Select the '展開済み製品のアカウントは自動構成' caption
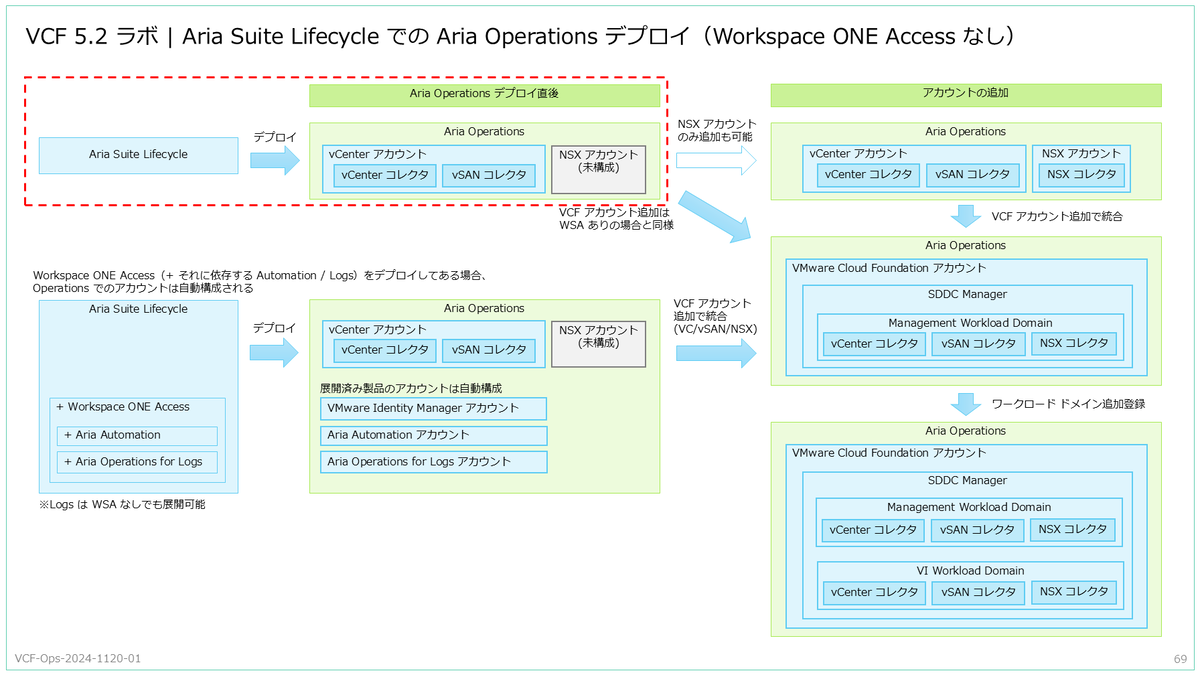 click(410, 387)
